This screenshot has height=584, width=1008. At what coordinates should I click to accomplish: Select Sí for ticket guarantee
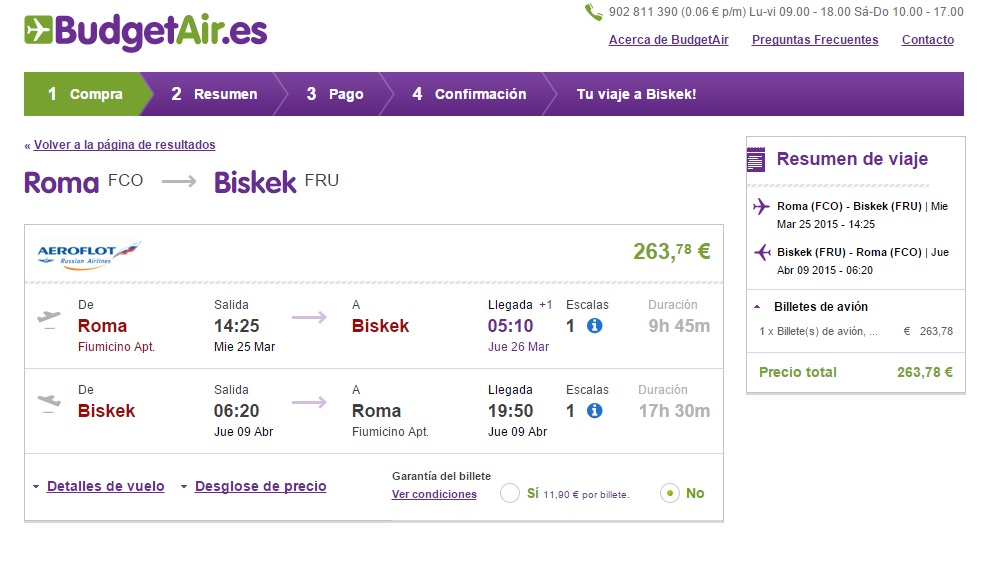510,493
